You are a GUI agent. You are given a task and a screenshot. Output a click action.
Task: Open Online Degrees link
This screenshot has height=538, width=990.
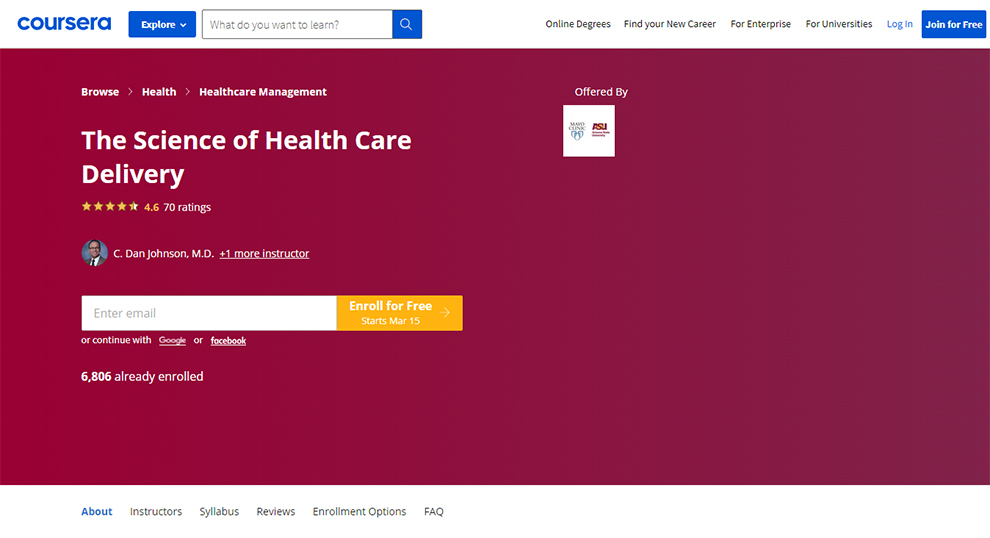coord(578,24)
